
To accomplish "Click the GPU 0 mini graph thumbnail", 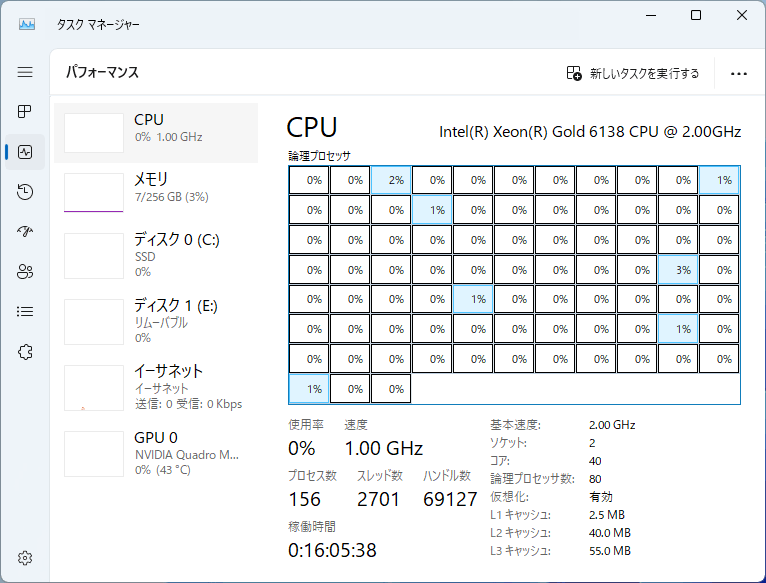I will (x=94, y=453).
